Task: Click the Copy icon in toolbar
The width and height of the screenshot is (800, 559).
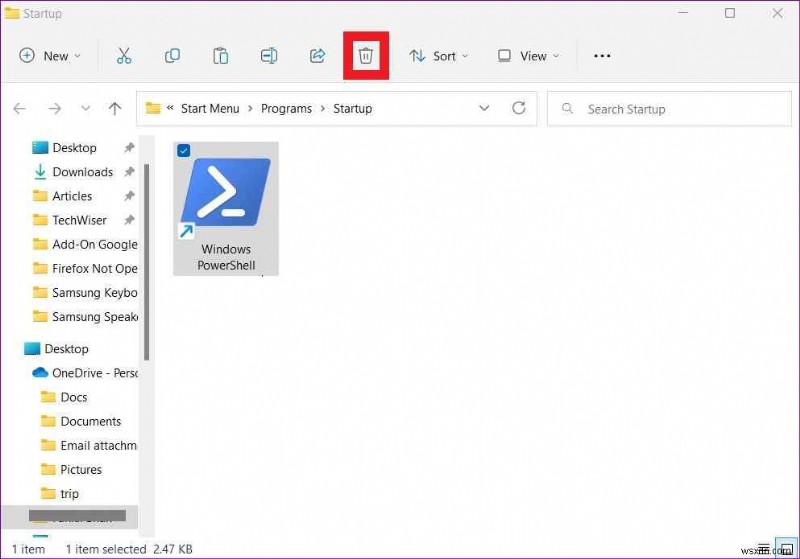Action: tap(172, 56)
